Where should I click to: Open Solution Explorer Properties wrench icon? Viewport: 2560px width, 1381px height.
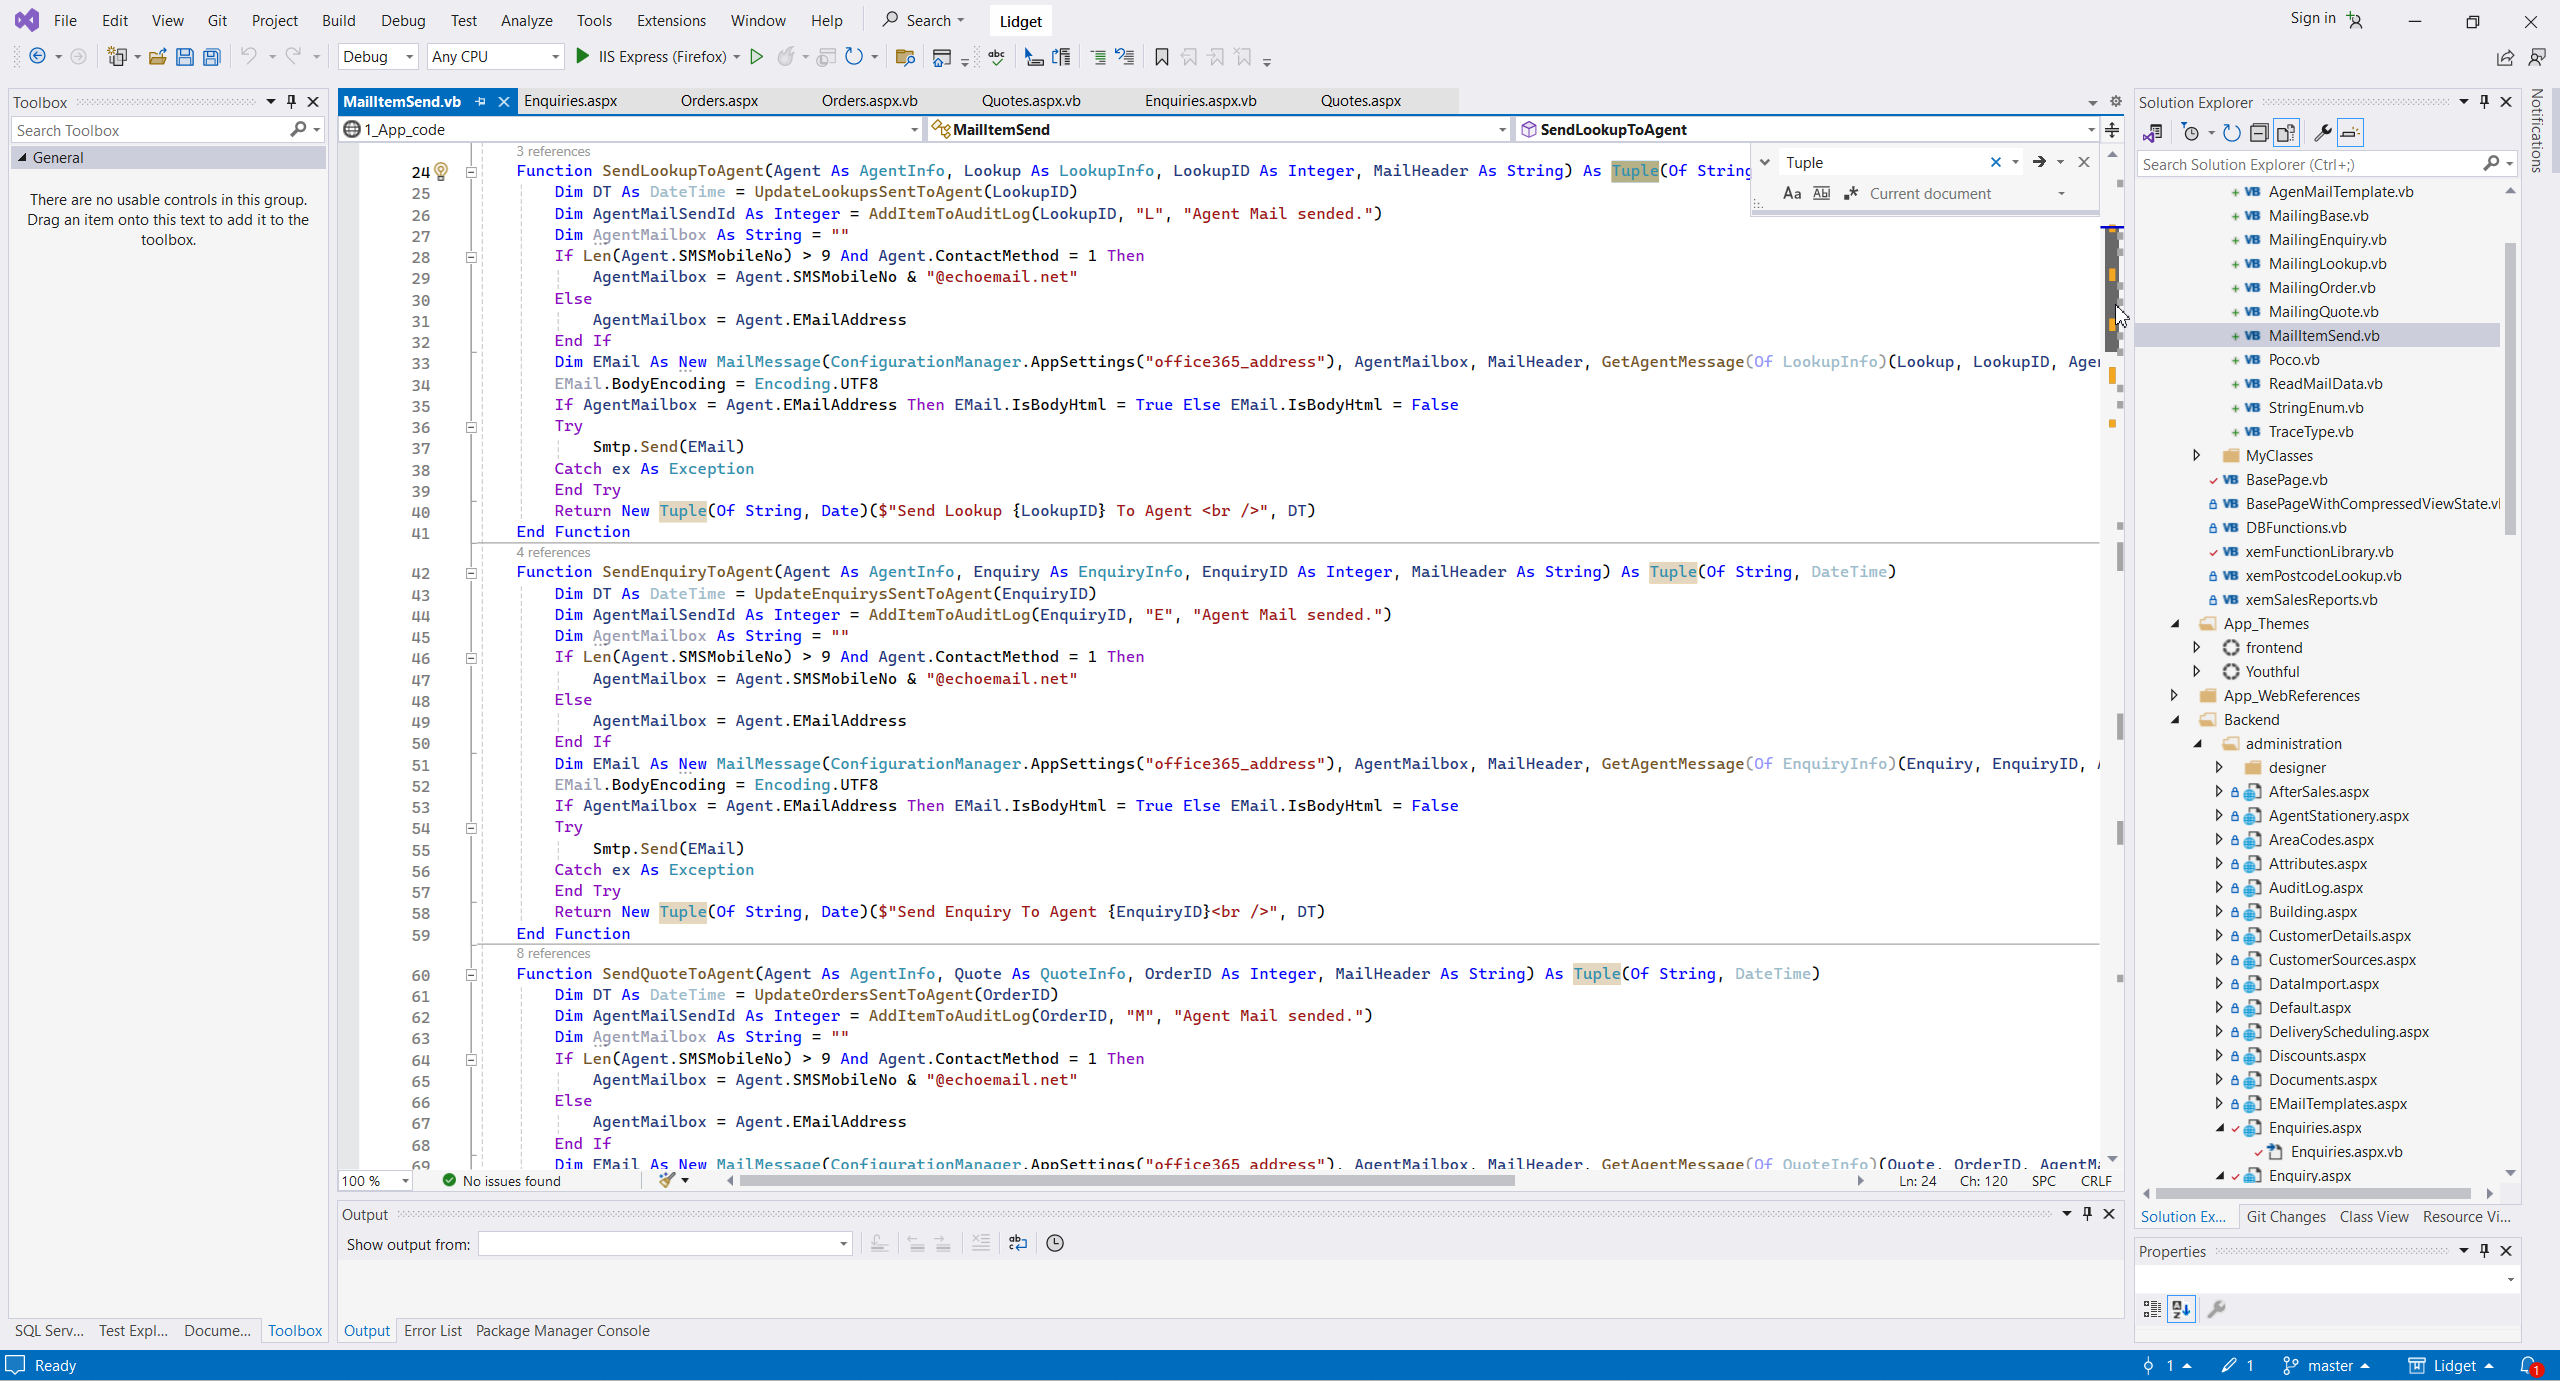pos(2322,133)
